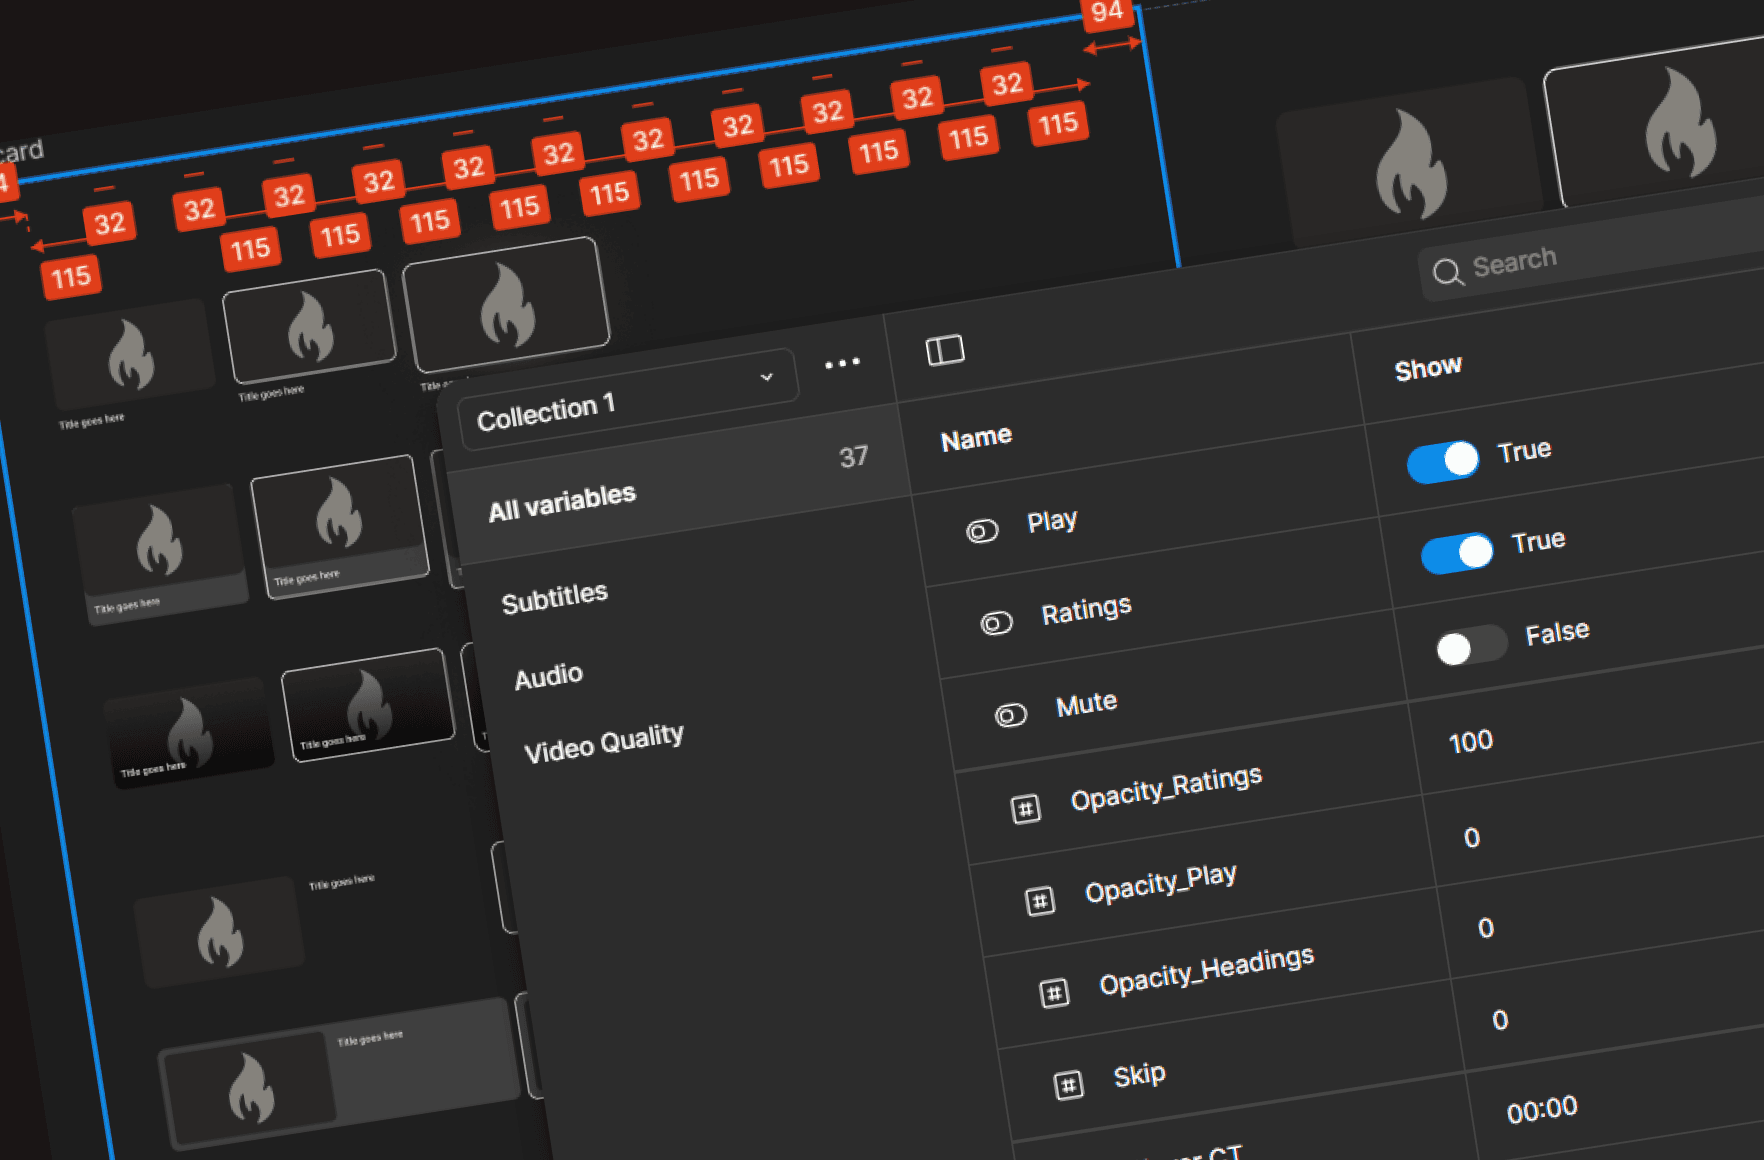Select the Opacity_Headings variable name

coord(1206,972)
